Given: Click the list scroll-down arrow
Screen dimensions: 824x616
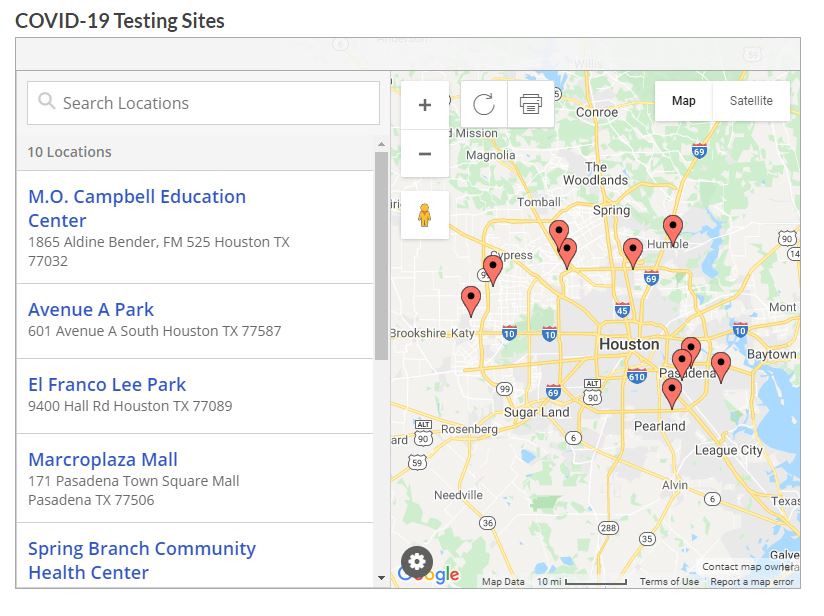Looking at the screenshot, I should coord(382,578).
